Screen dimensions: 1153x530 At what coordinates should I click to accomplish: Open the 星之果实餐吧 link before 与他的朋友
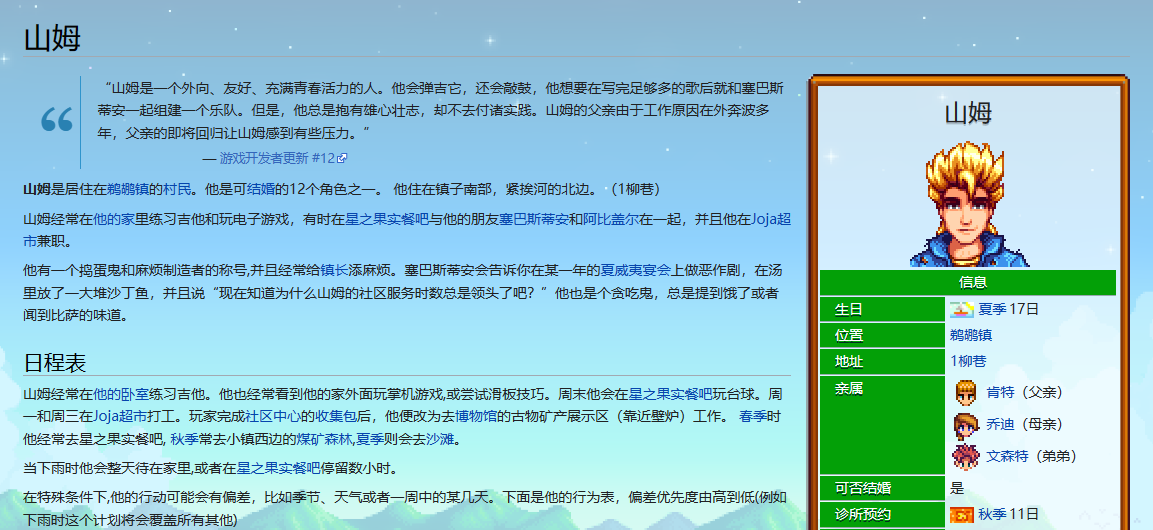coord(387,219)
